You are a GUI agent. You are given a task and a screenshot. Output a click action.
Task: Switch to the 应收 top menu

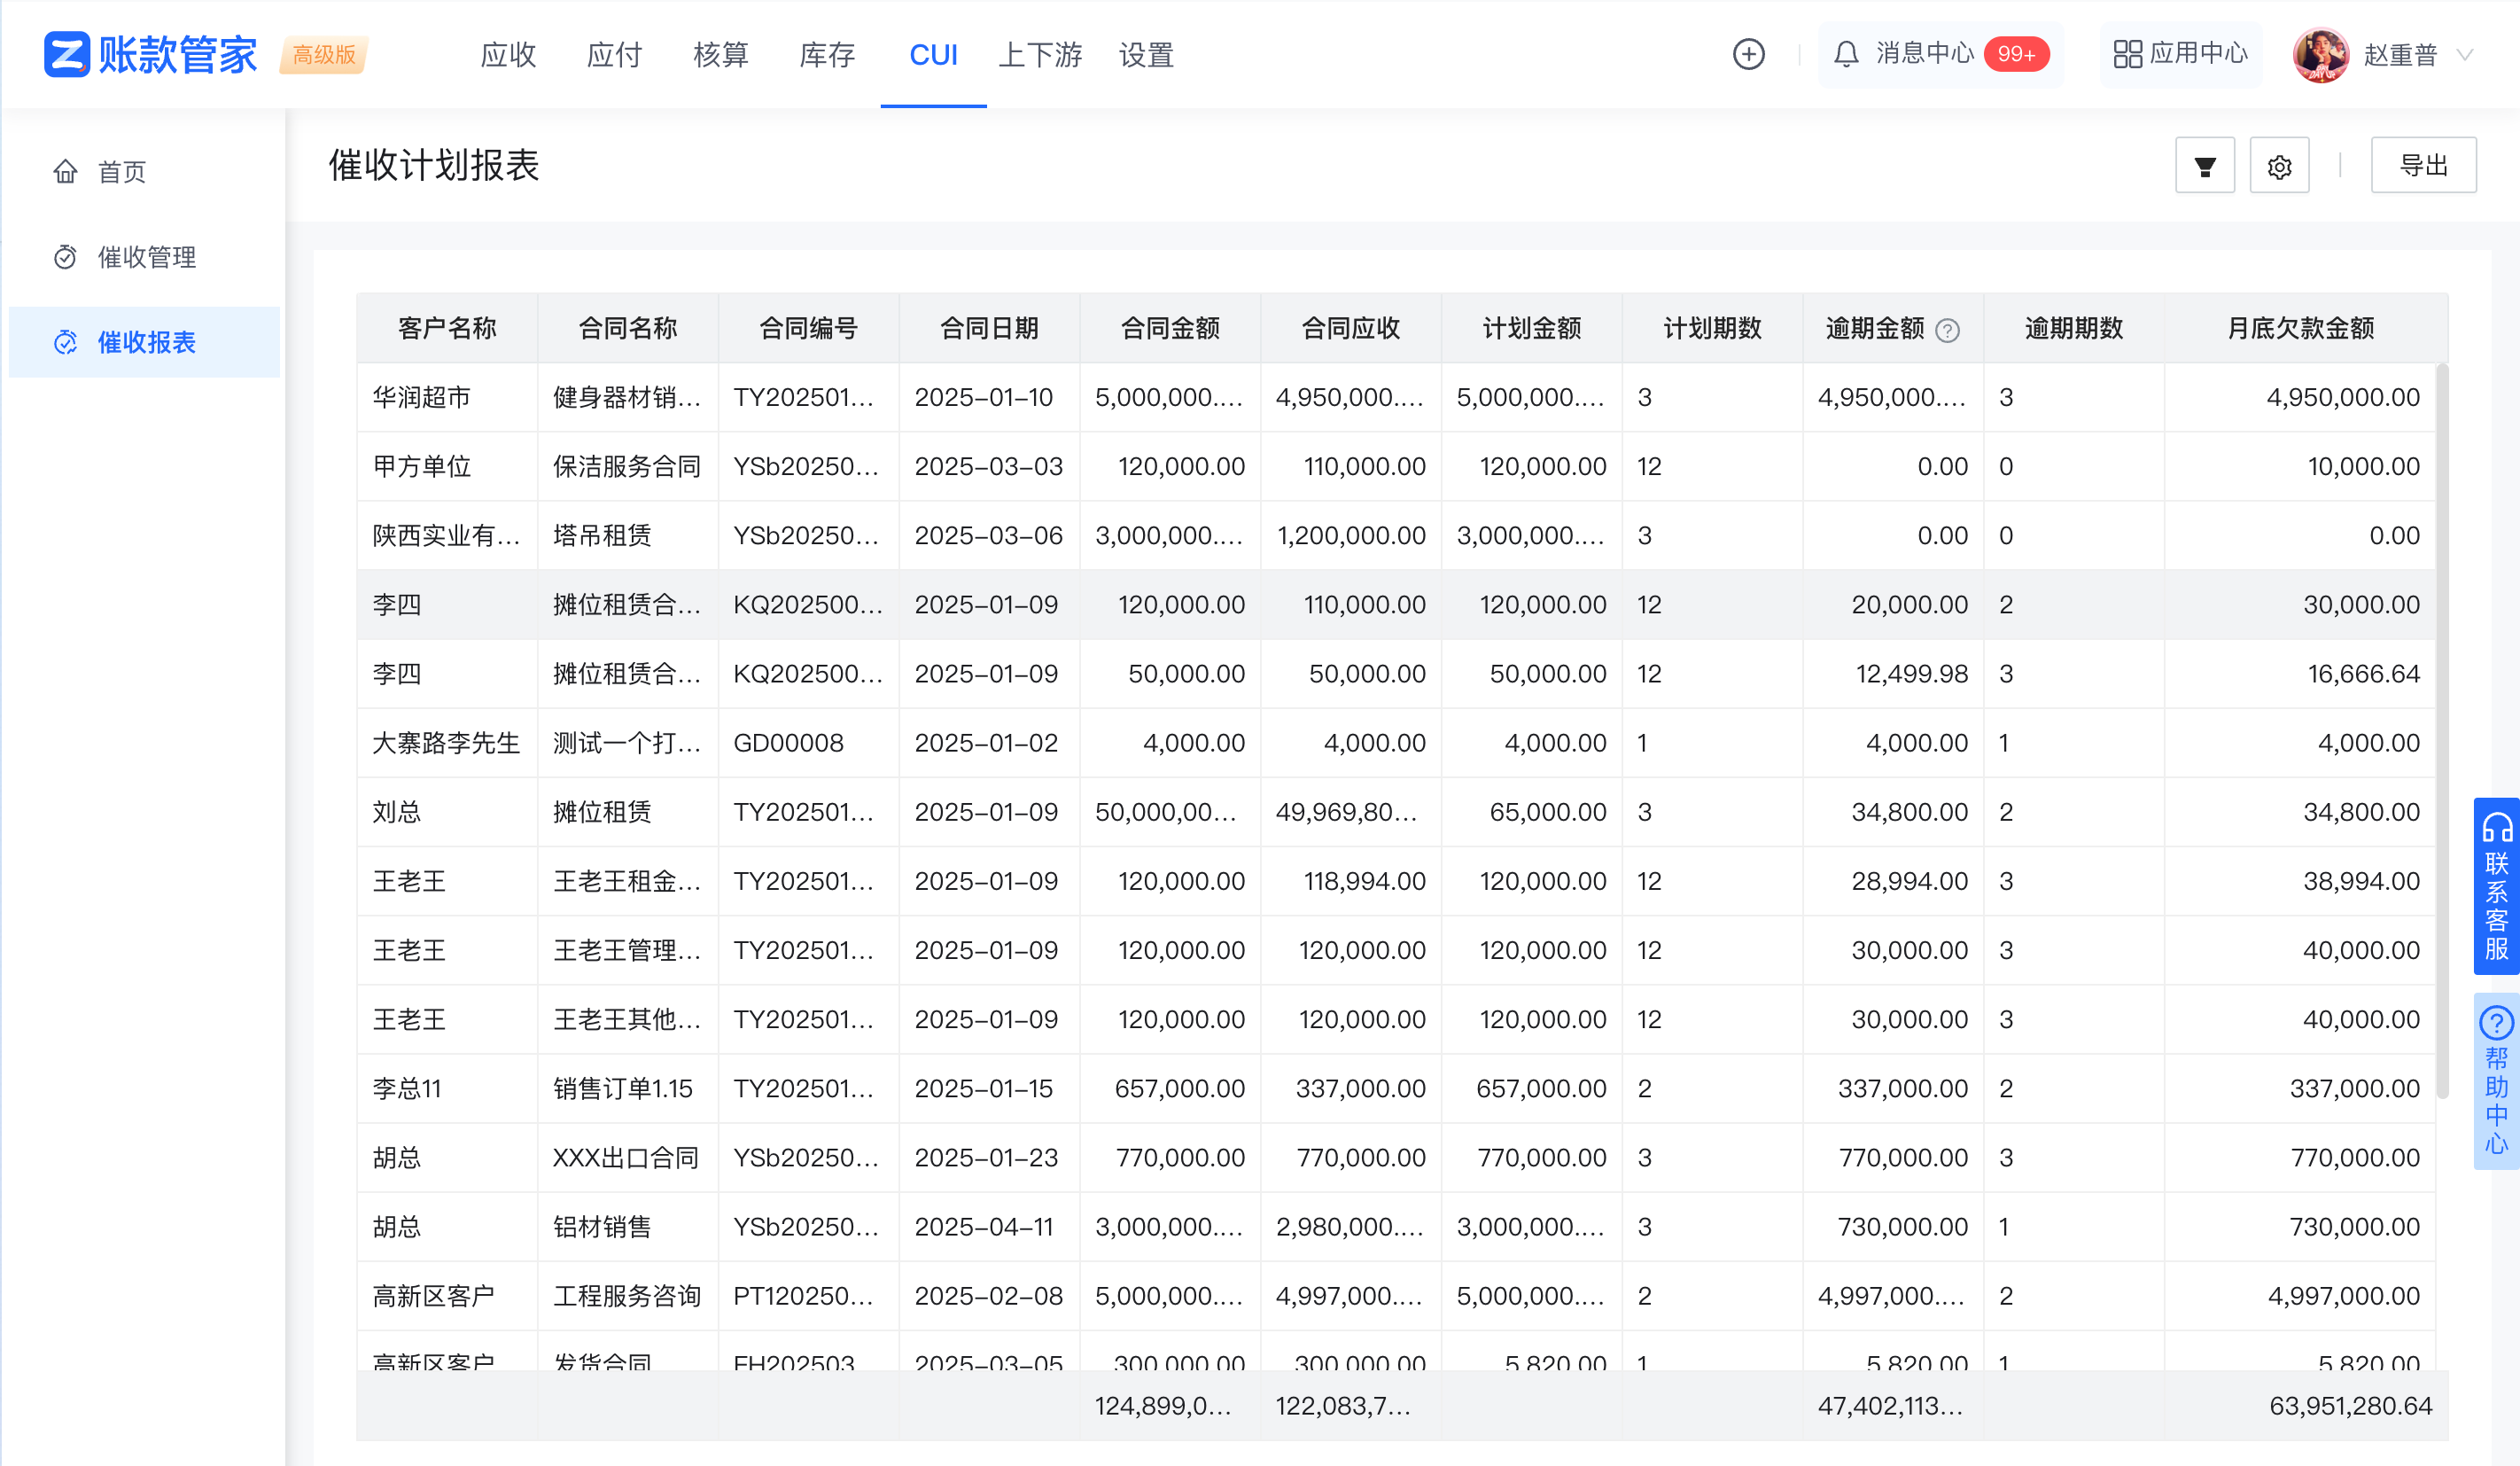(508, 55)
